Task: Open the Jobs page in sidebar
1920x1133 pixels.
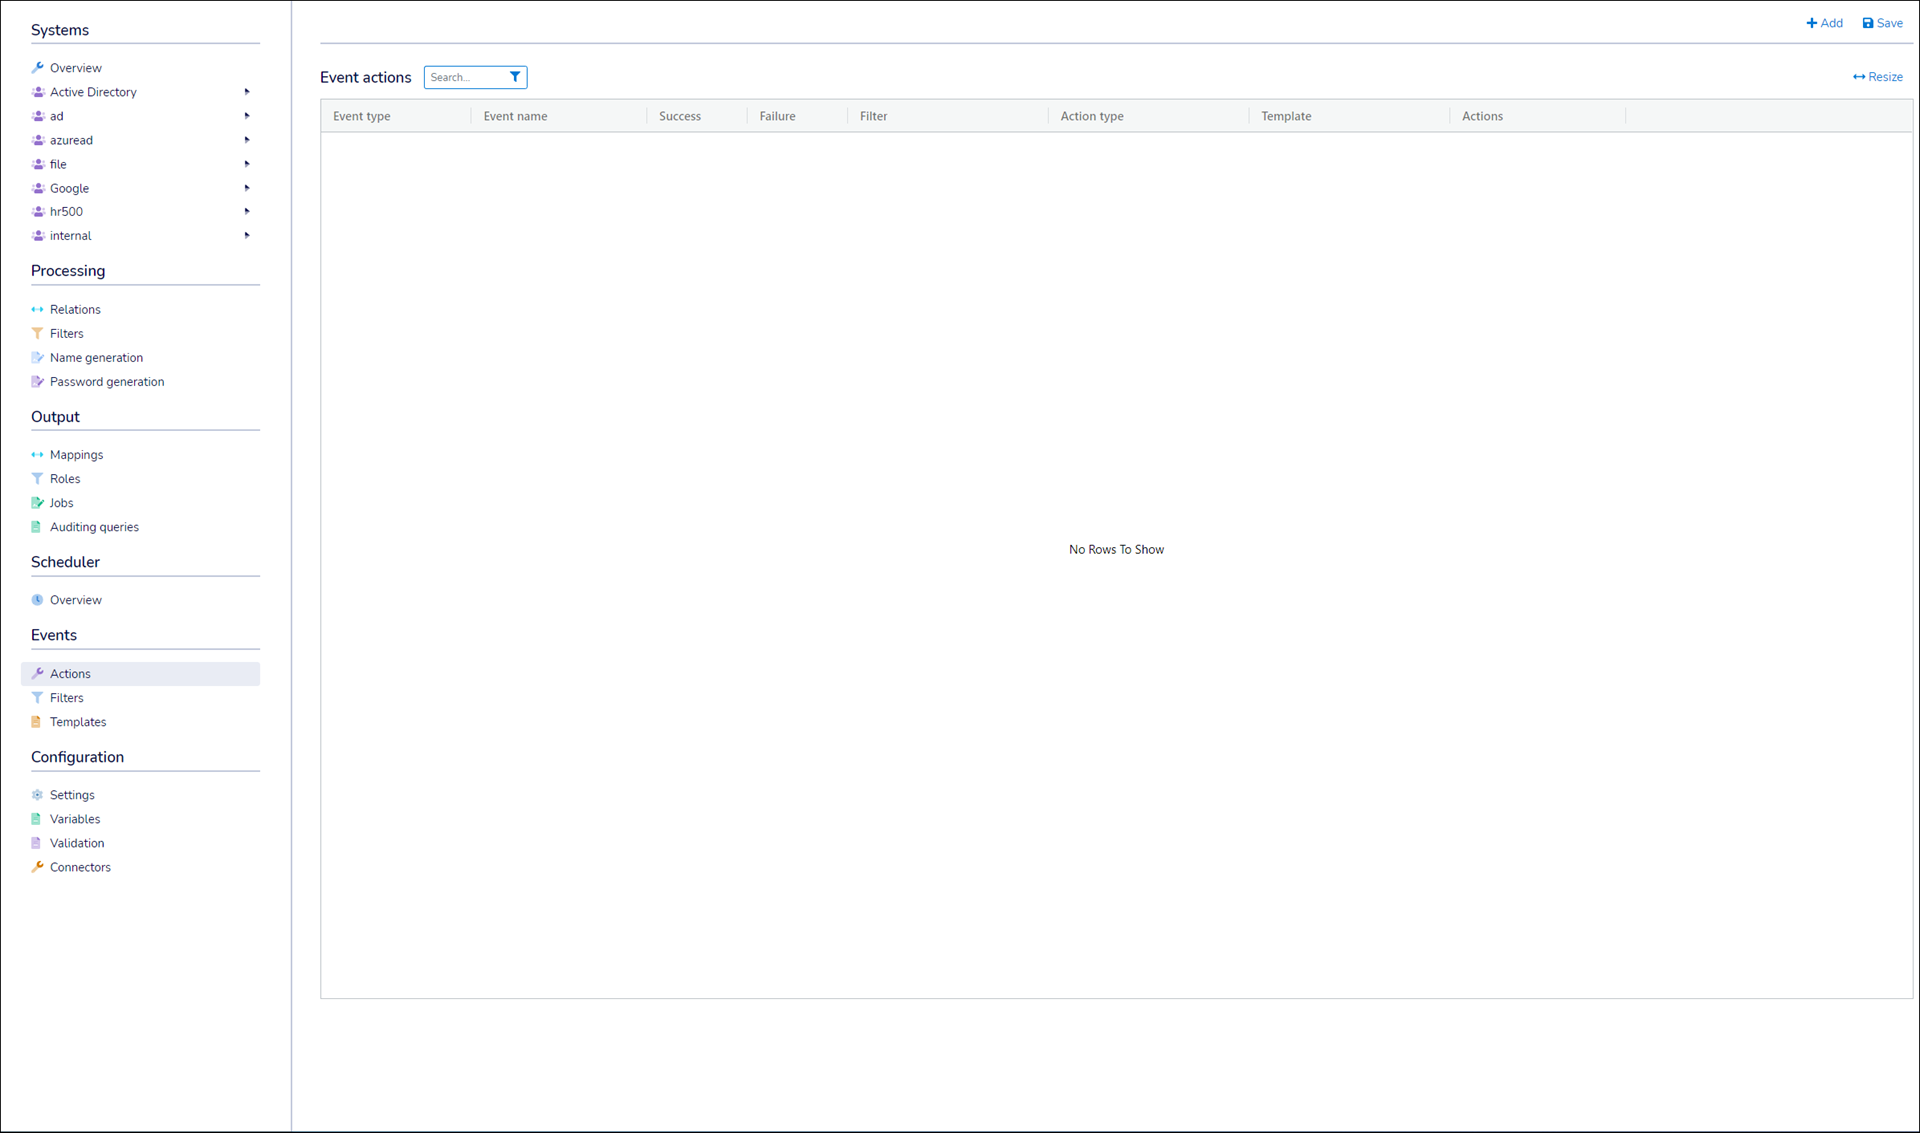Action: [61, 503]
